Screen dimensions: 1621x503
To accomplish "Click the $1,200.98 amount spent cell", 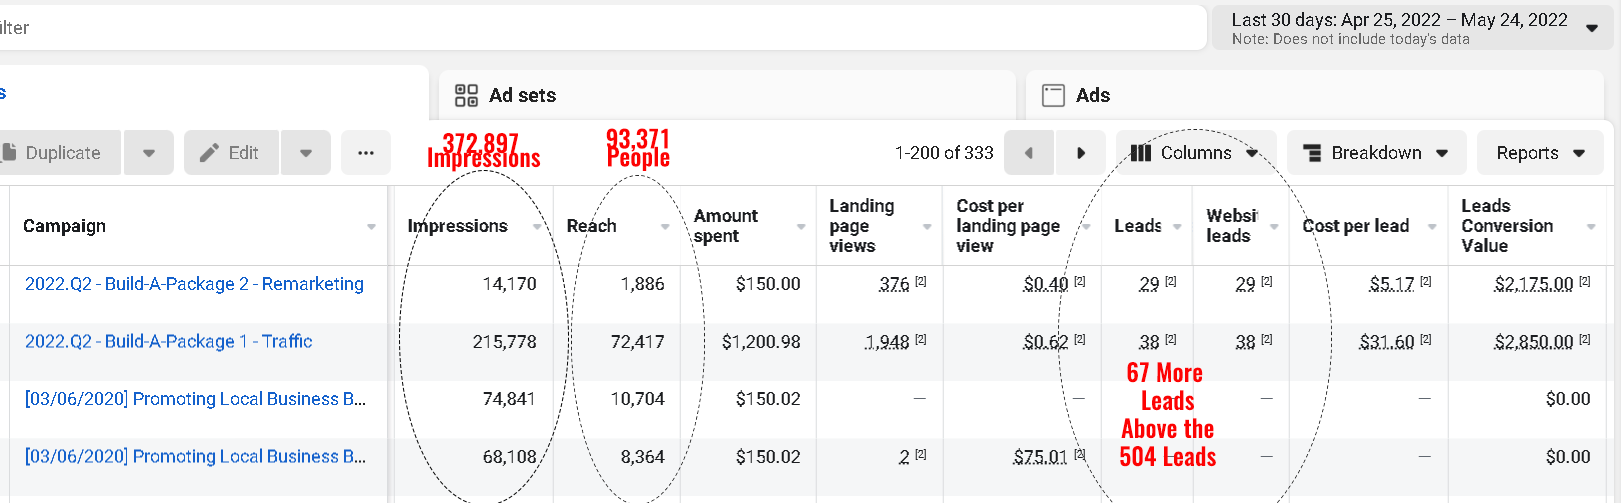I will click(761, 342).
